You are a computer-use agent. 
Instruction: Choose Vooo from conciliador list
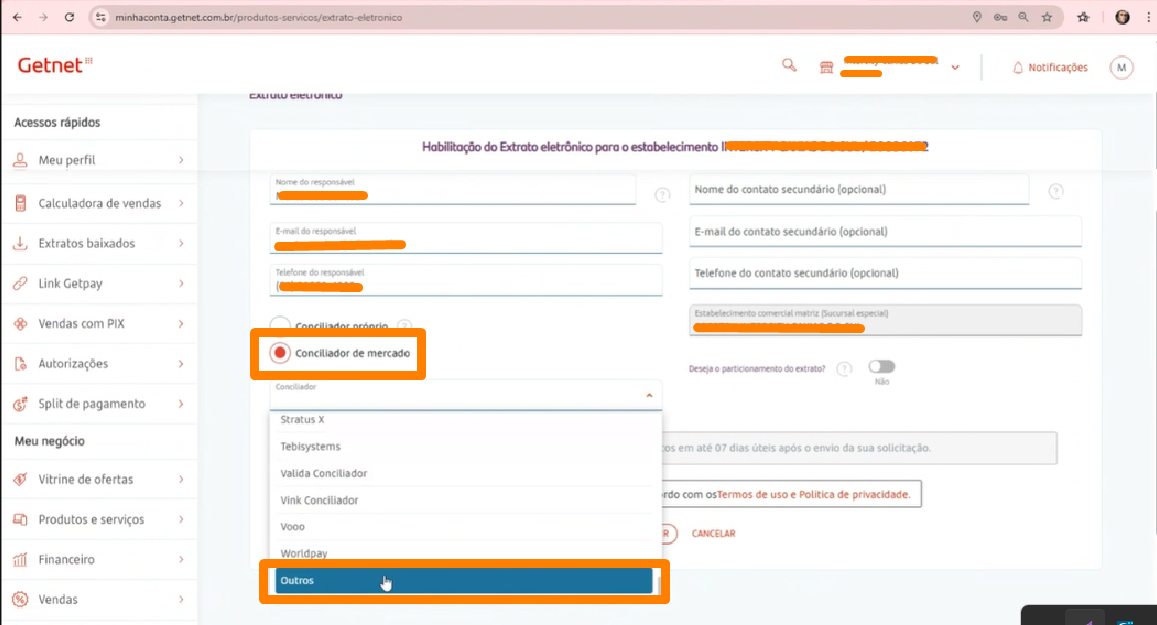pos(466,526)
